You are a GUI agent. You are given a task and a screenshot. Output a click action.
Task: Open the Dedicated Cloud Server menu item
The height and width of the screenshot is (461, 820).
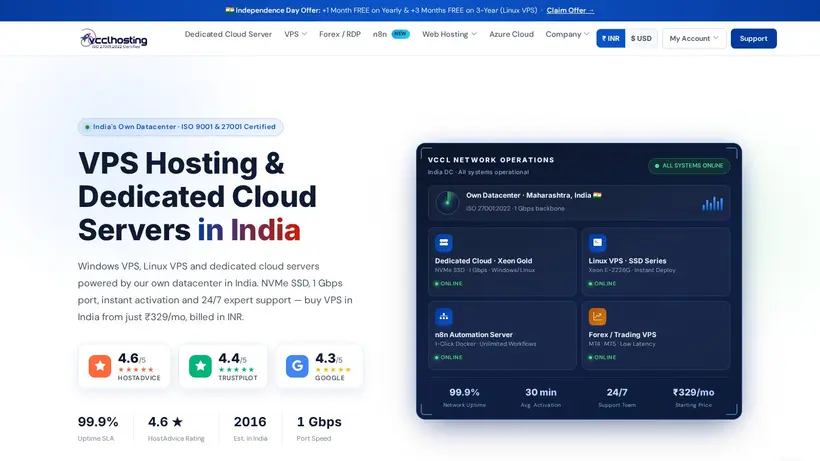click(228, 34)
